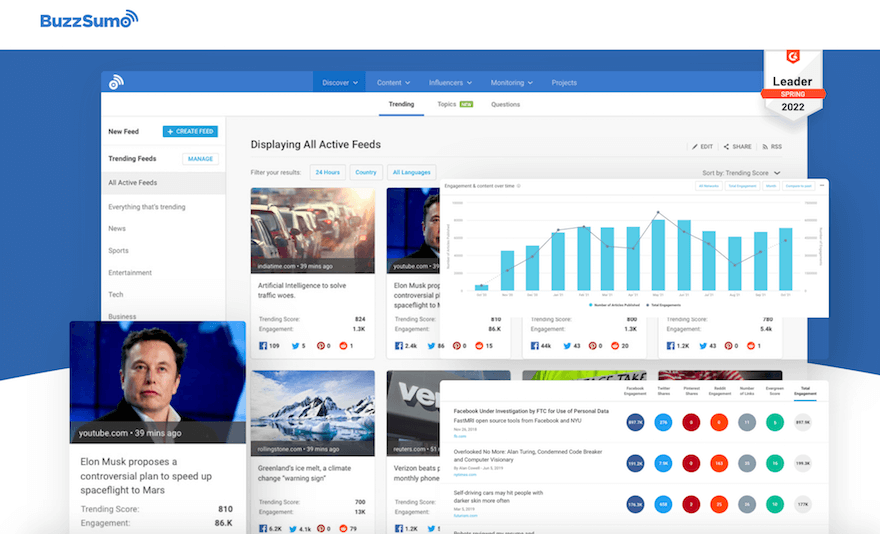The image size is (880, 534).
Task: Click Pinterest shares bubble for FTC investigation article
Action: pyautogui.click(x=691, y=422)
